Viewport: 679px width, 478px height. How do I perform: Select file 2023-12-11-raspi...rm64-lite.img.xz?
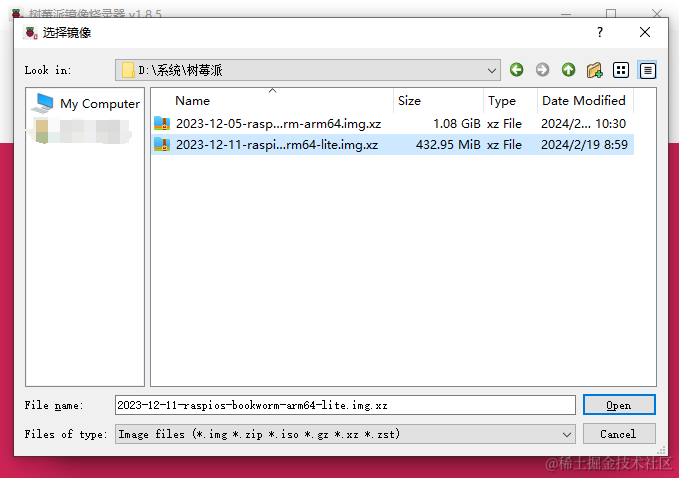[277, 145]
